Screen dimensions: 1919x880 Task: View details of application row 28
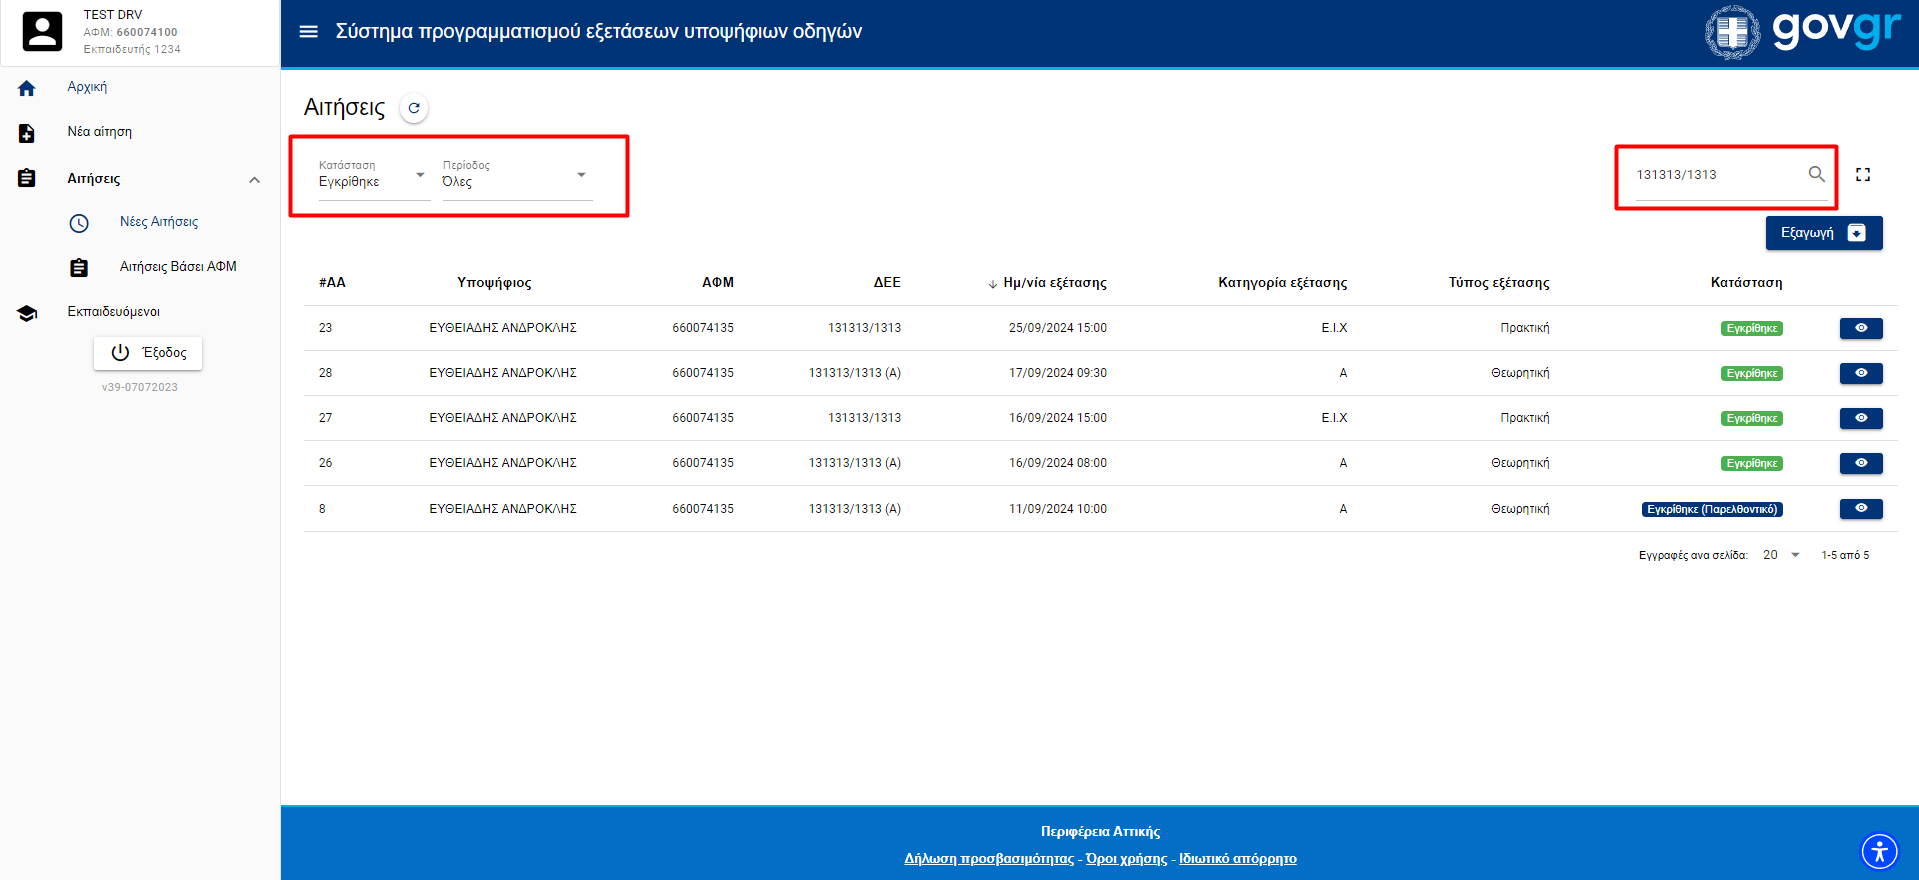pyautogui.click(x=1860, y=373)
